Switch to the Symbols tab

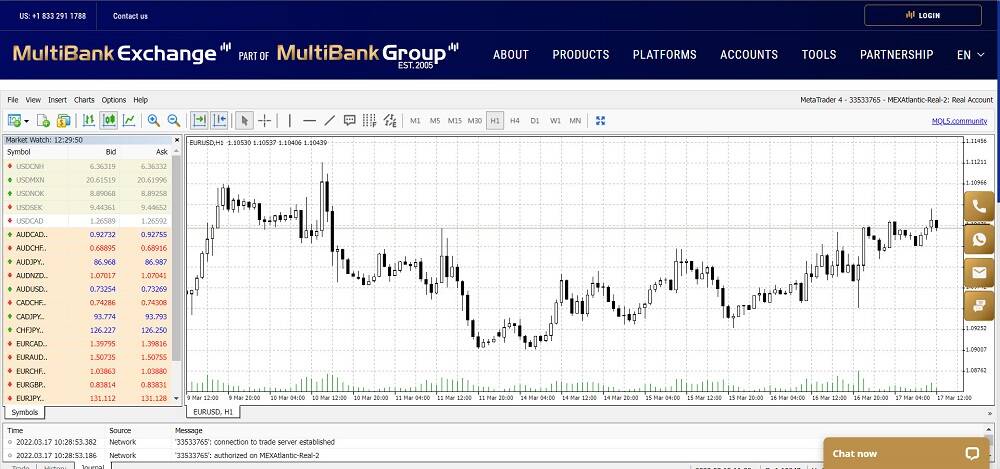click(x=25, y=412)
